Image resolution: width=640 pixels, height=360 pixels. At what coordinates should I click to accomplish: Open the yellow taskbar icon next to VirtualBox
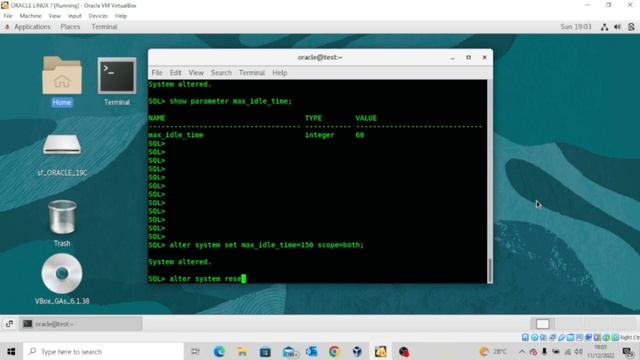(x=380, y=351)
